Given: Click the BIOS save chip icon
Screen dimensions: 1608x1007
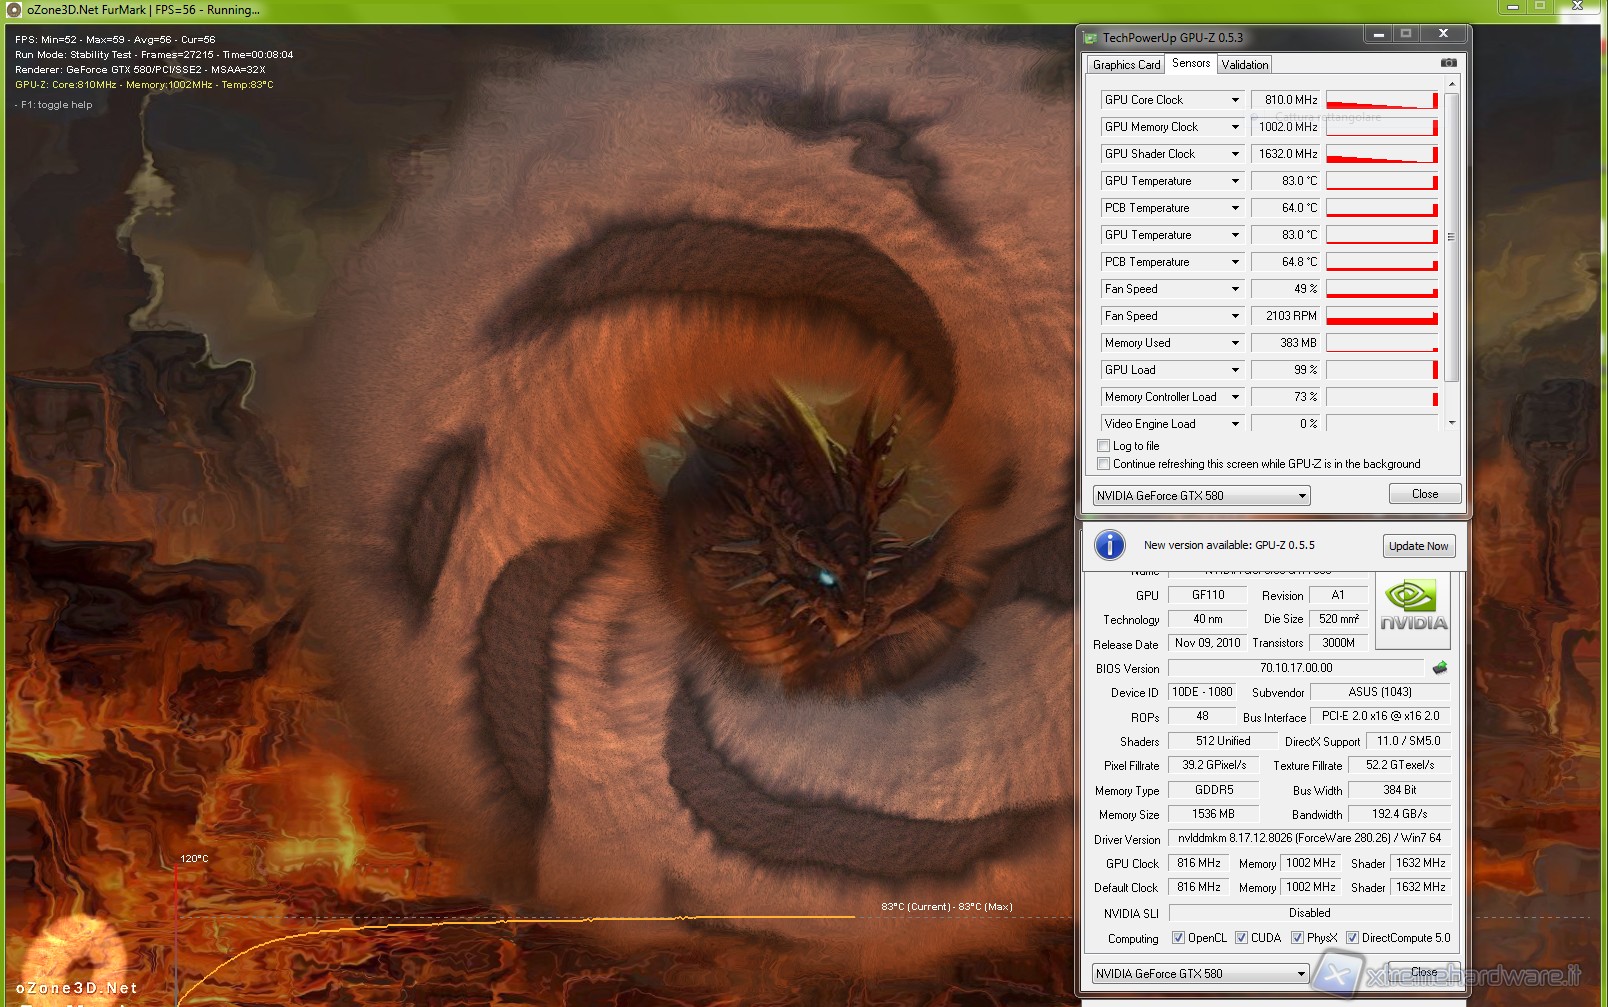Looking at the screenshot, I should coord(1440,668).
